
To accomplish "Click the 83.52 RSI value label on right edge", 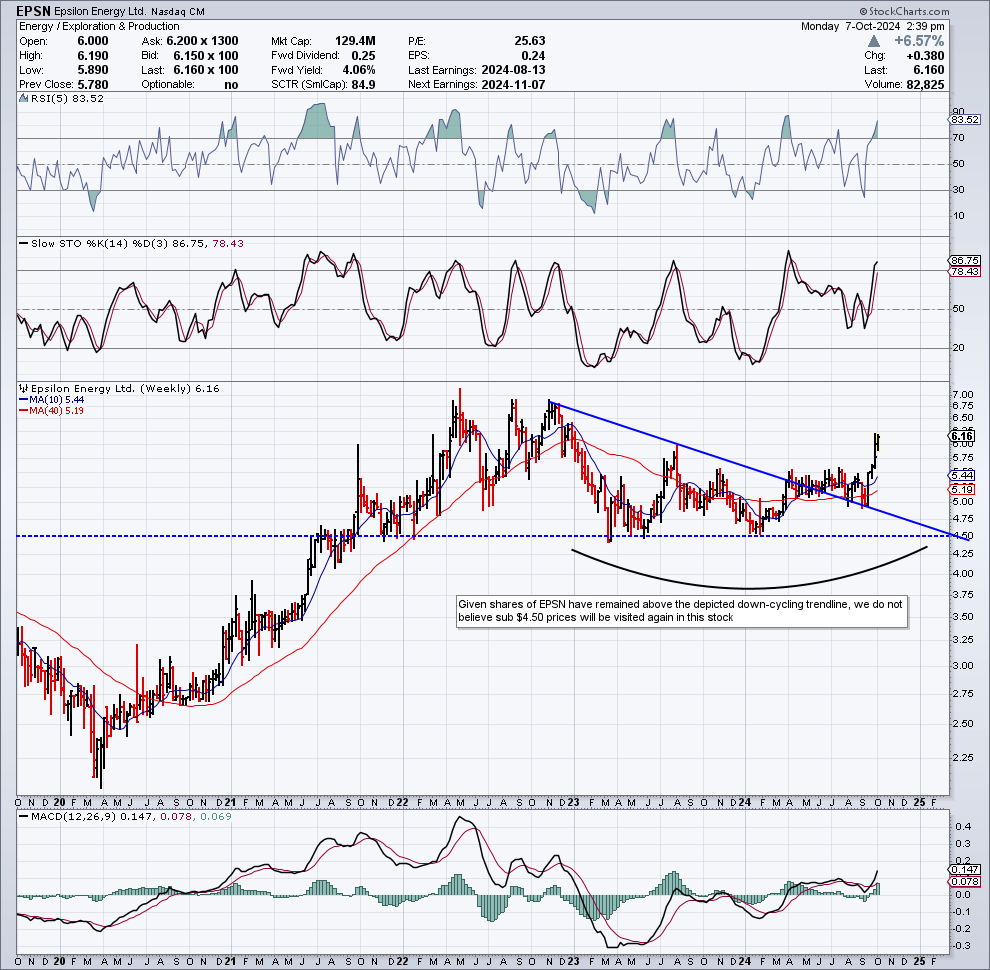I will pos(964,118).
